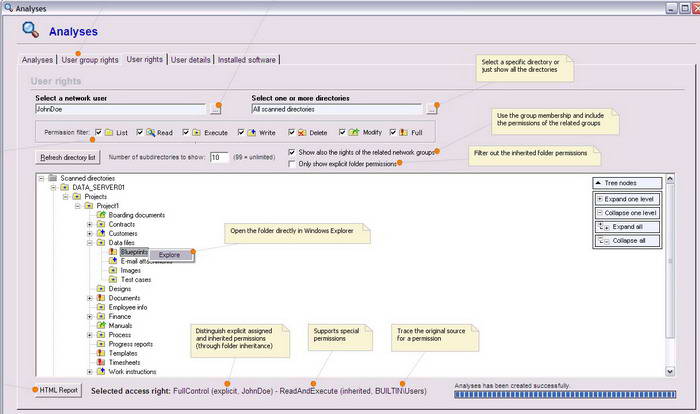The height and width of the screenshot is (414, 700).
Task: Expand the Work instructions tree node
Action: pos(89,372)
